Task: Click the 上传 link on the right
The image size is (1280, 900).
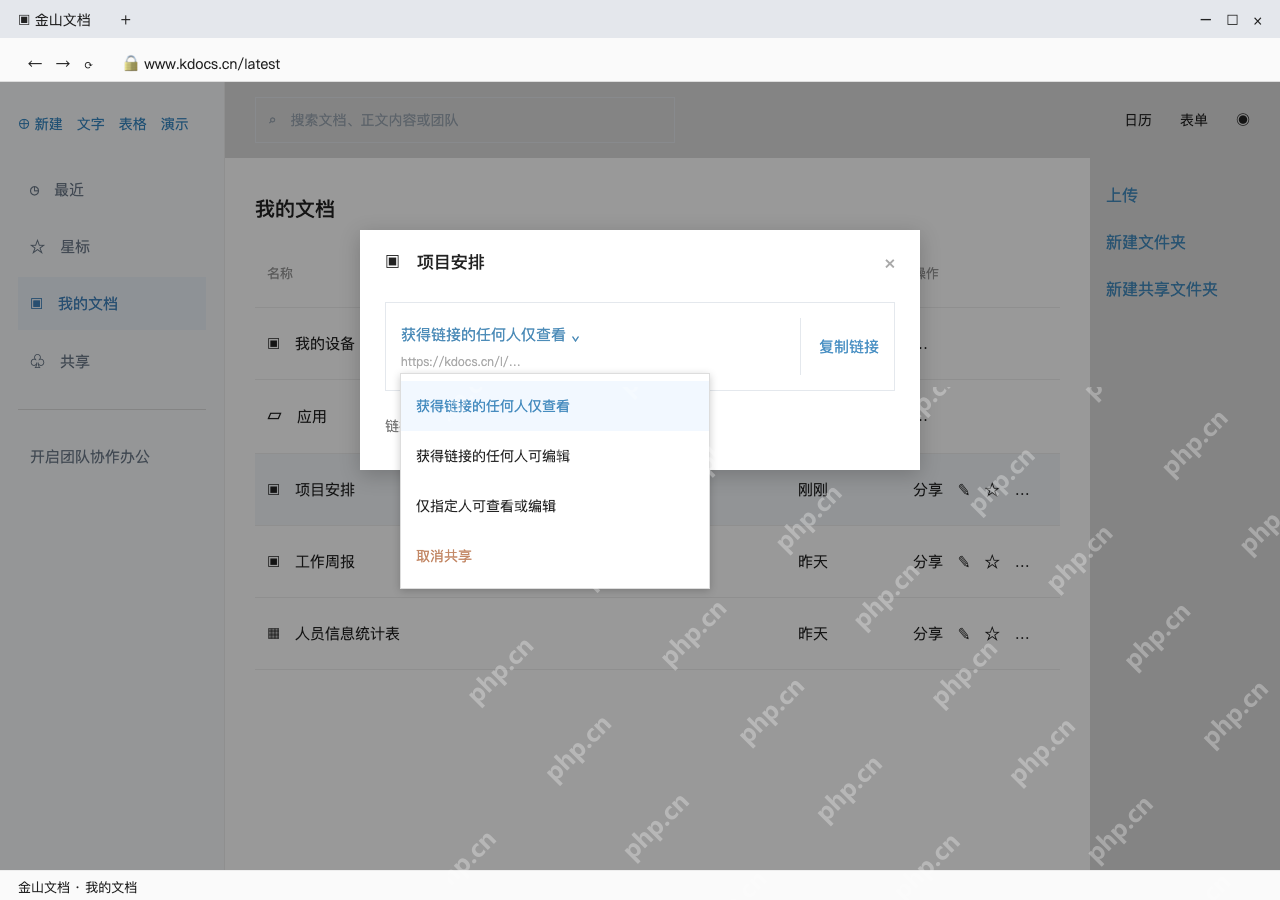Action: pyautogui.click(x=1122, y=195)
